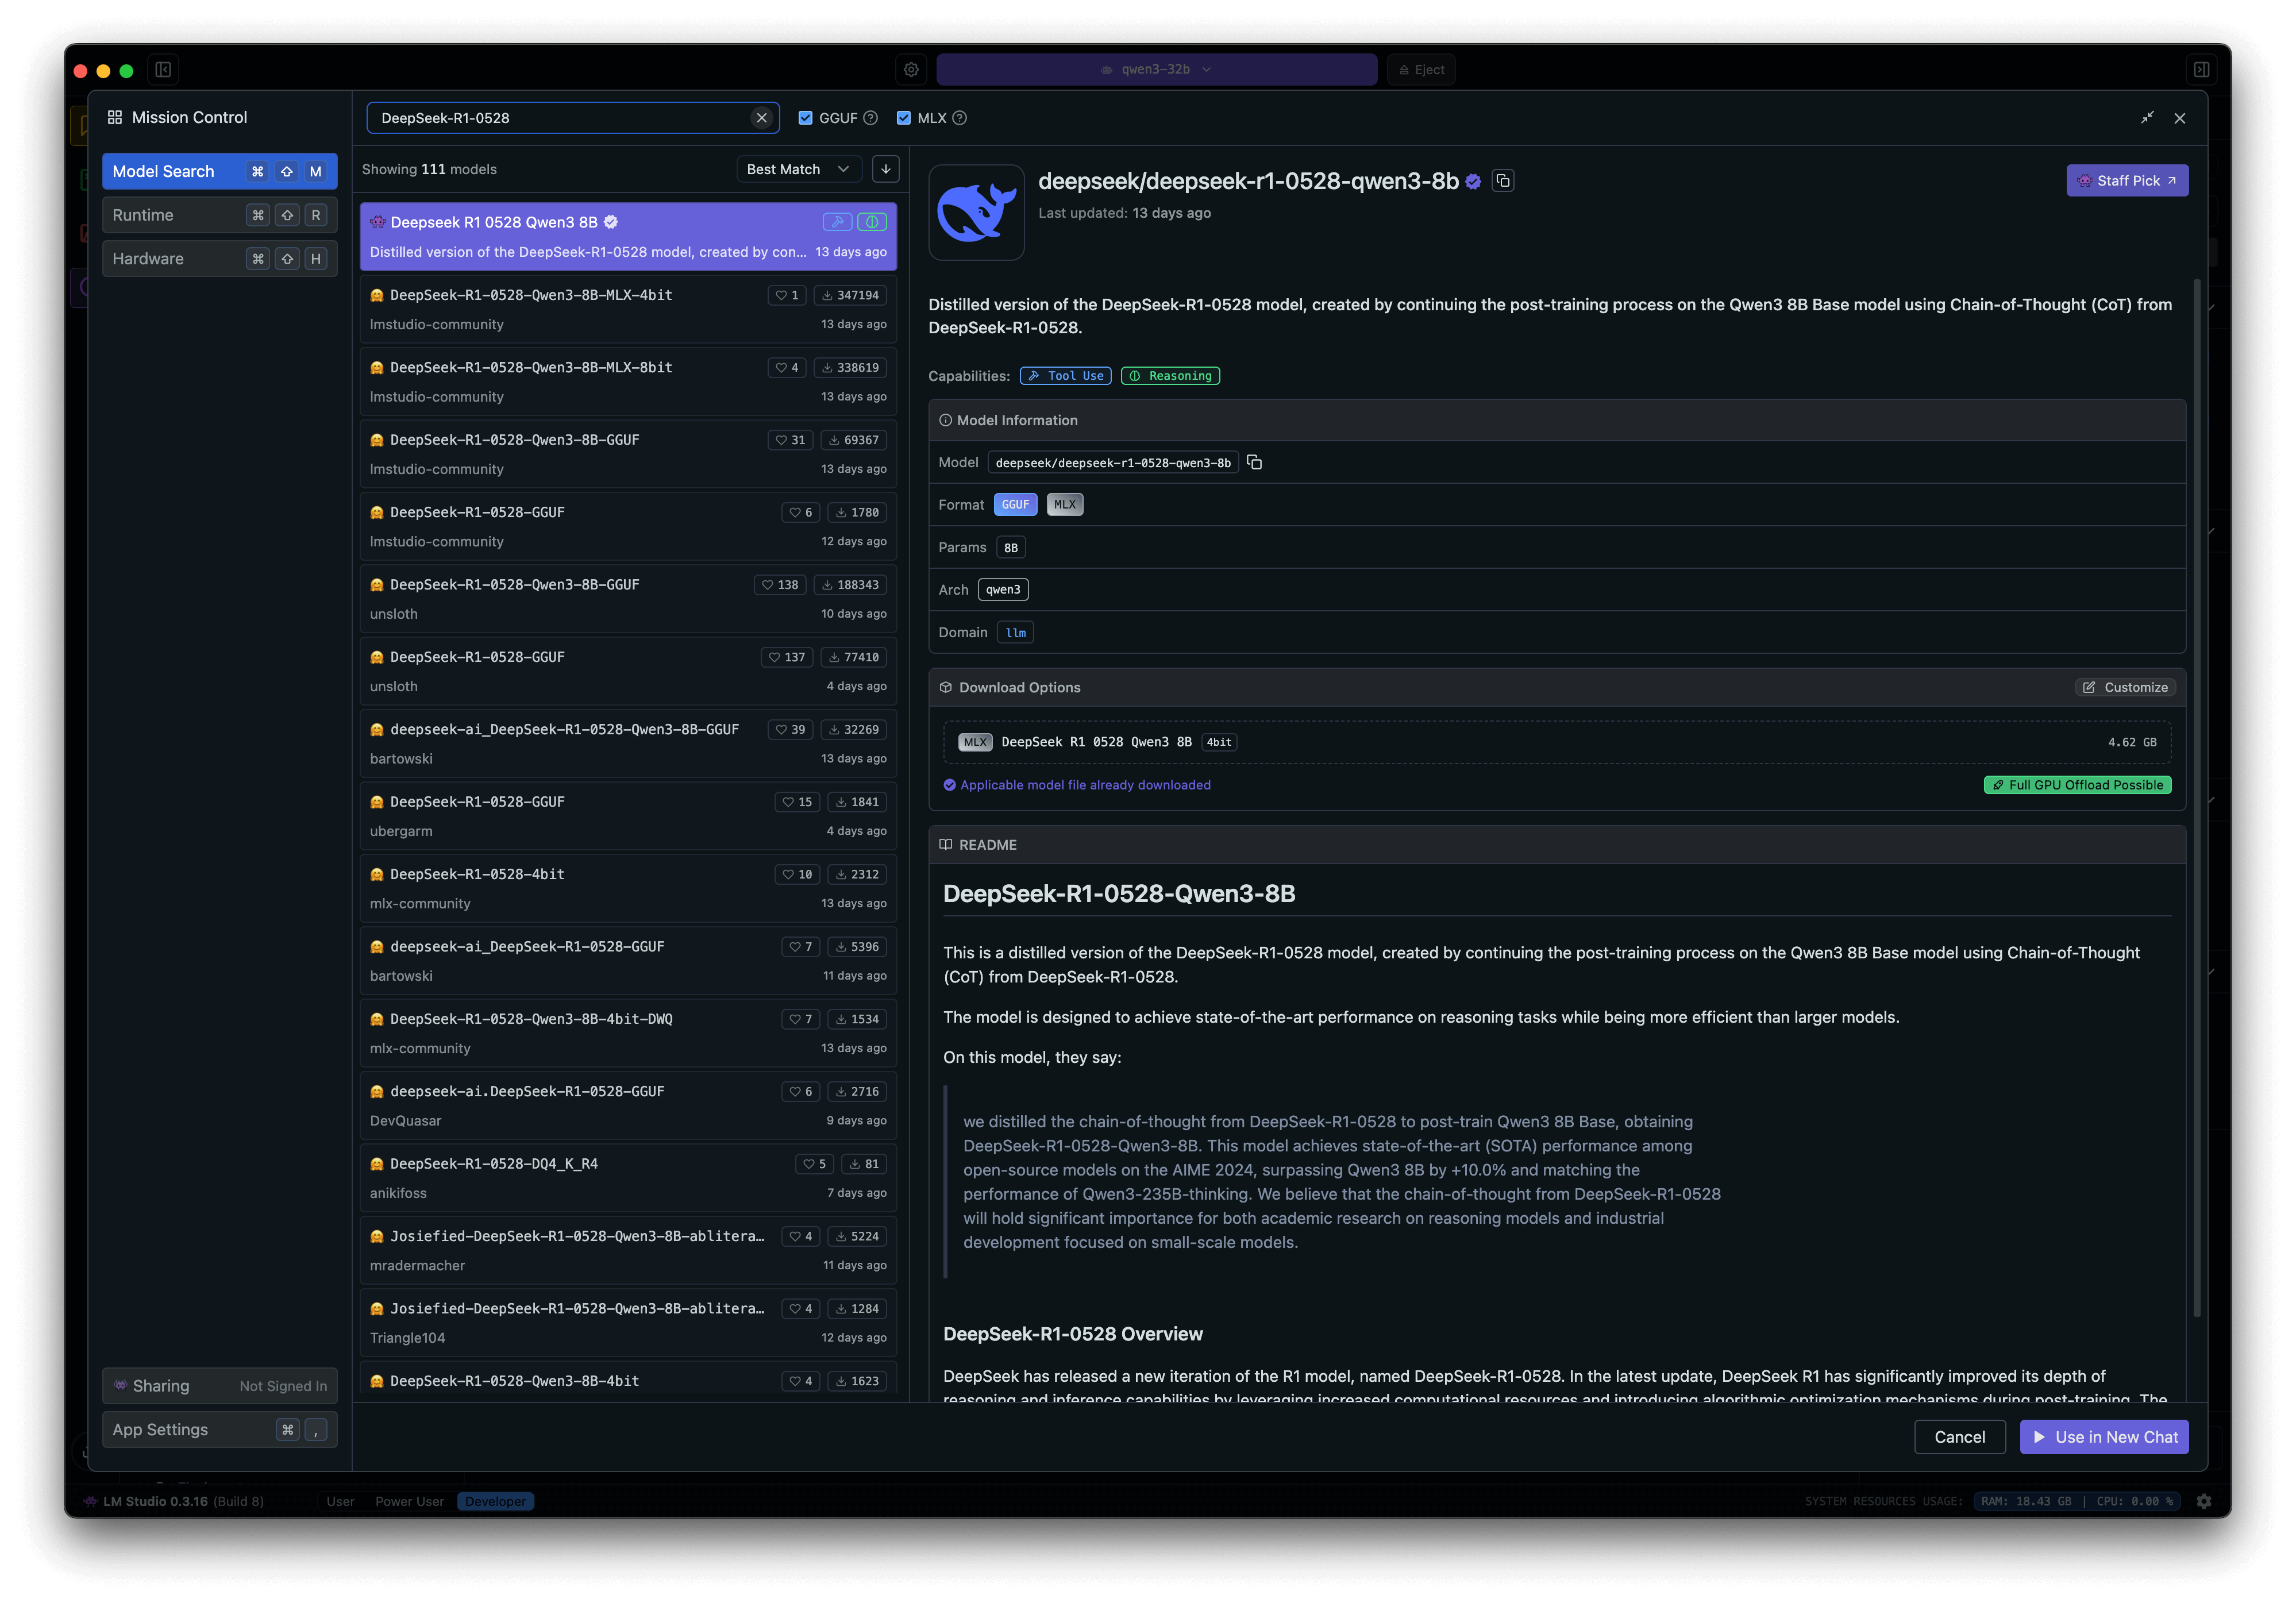Click the Mission Control grid icon
Viewport: 2296px width, 1603px height.
(115, 118)
